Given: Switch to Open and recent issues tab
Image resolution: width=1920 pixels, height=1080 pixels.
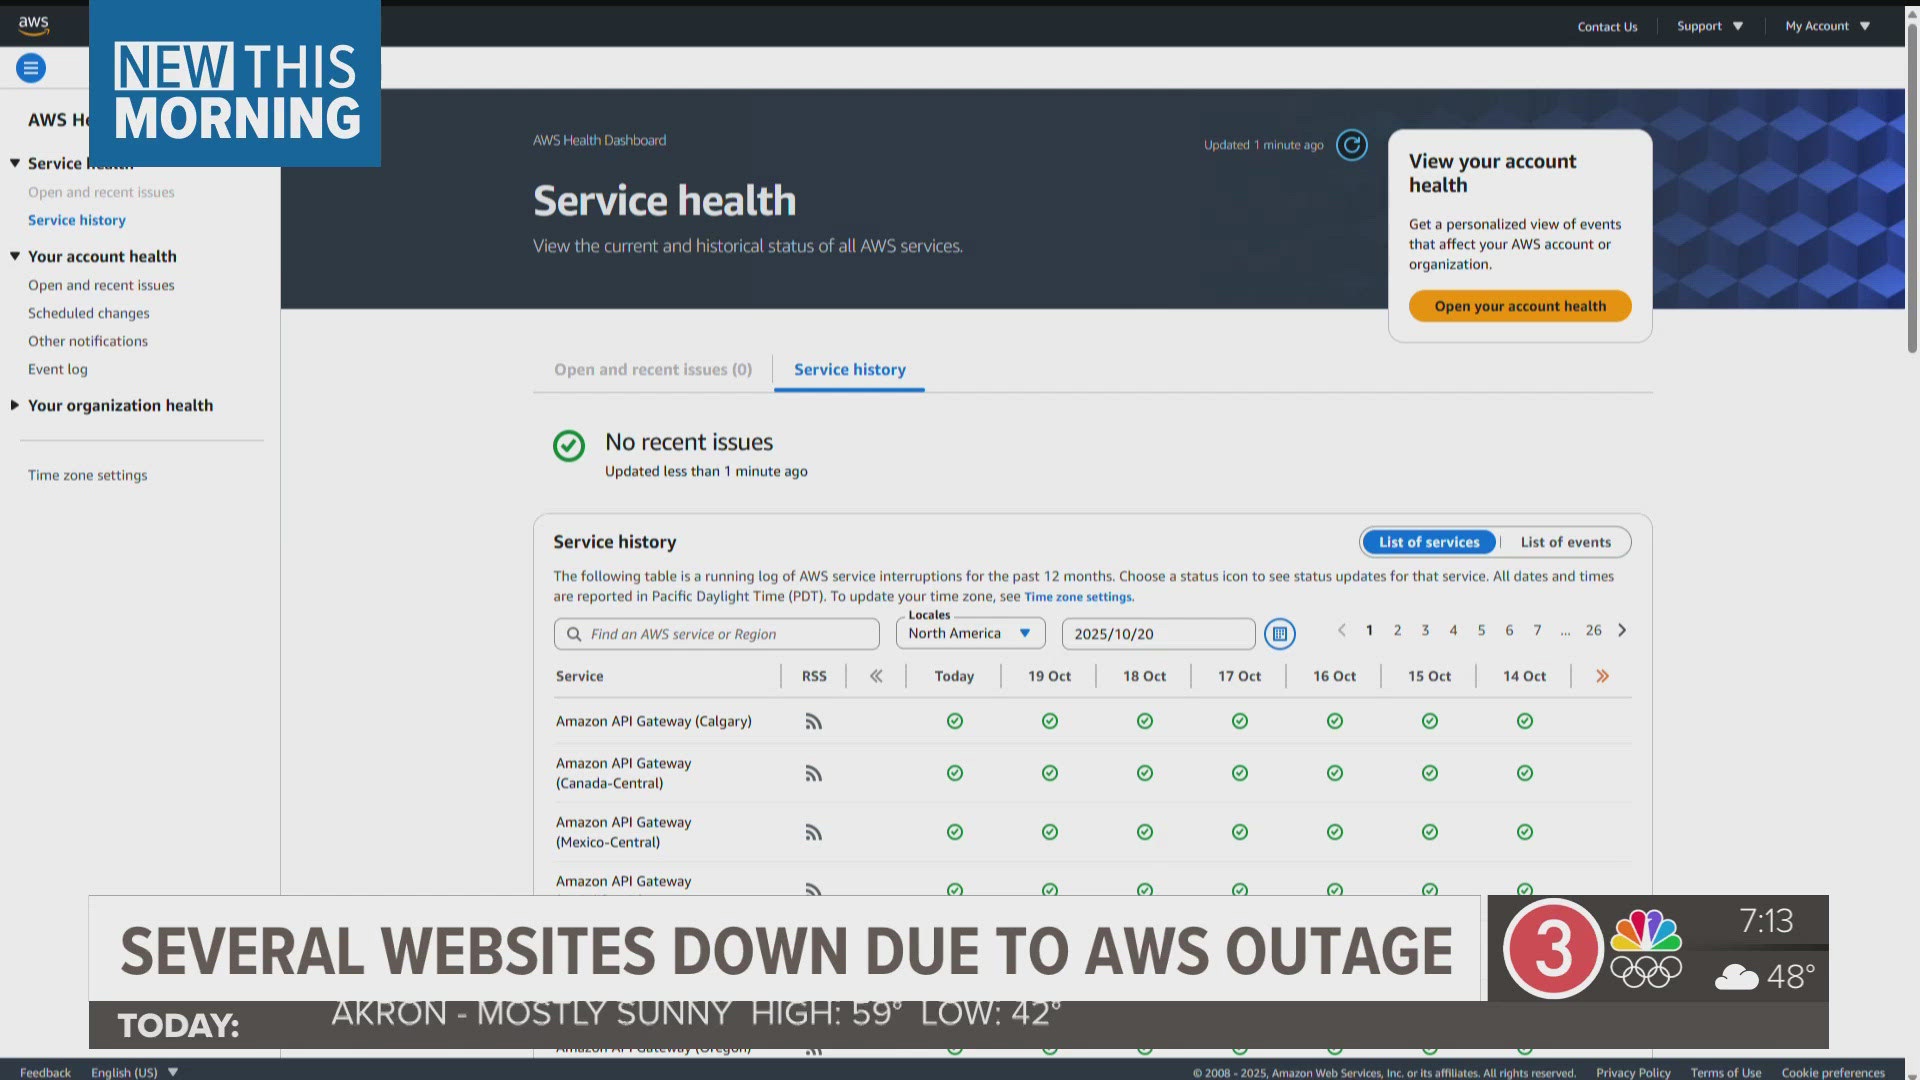Looking at the screenshot, I should coord(652,369).
